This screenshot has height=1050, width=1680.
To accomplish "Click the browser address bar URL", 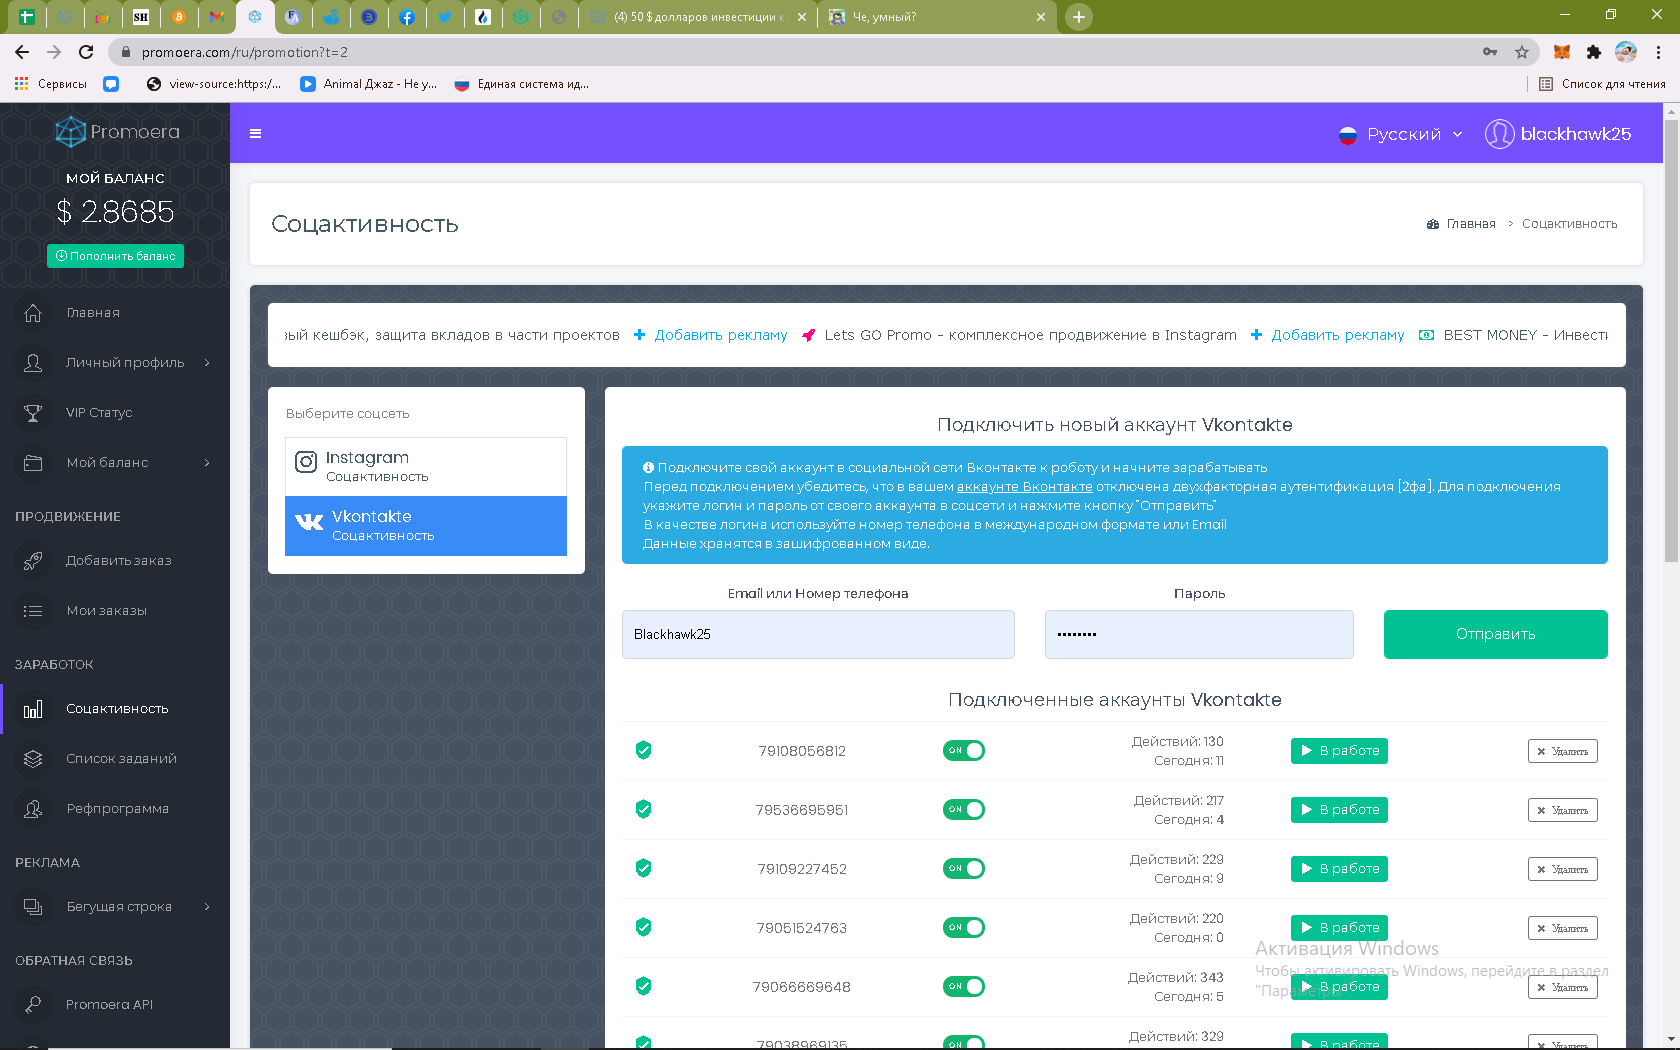I will tap(245, 52).
